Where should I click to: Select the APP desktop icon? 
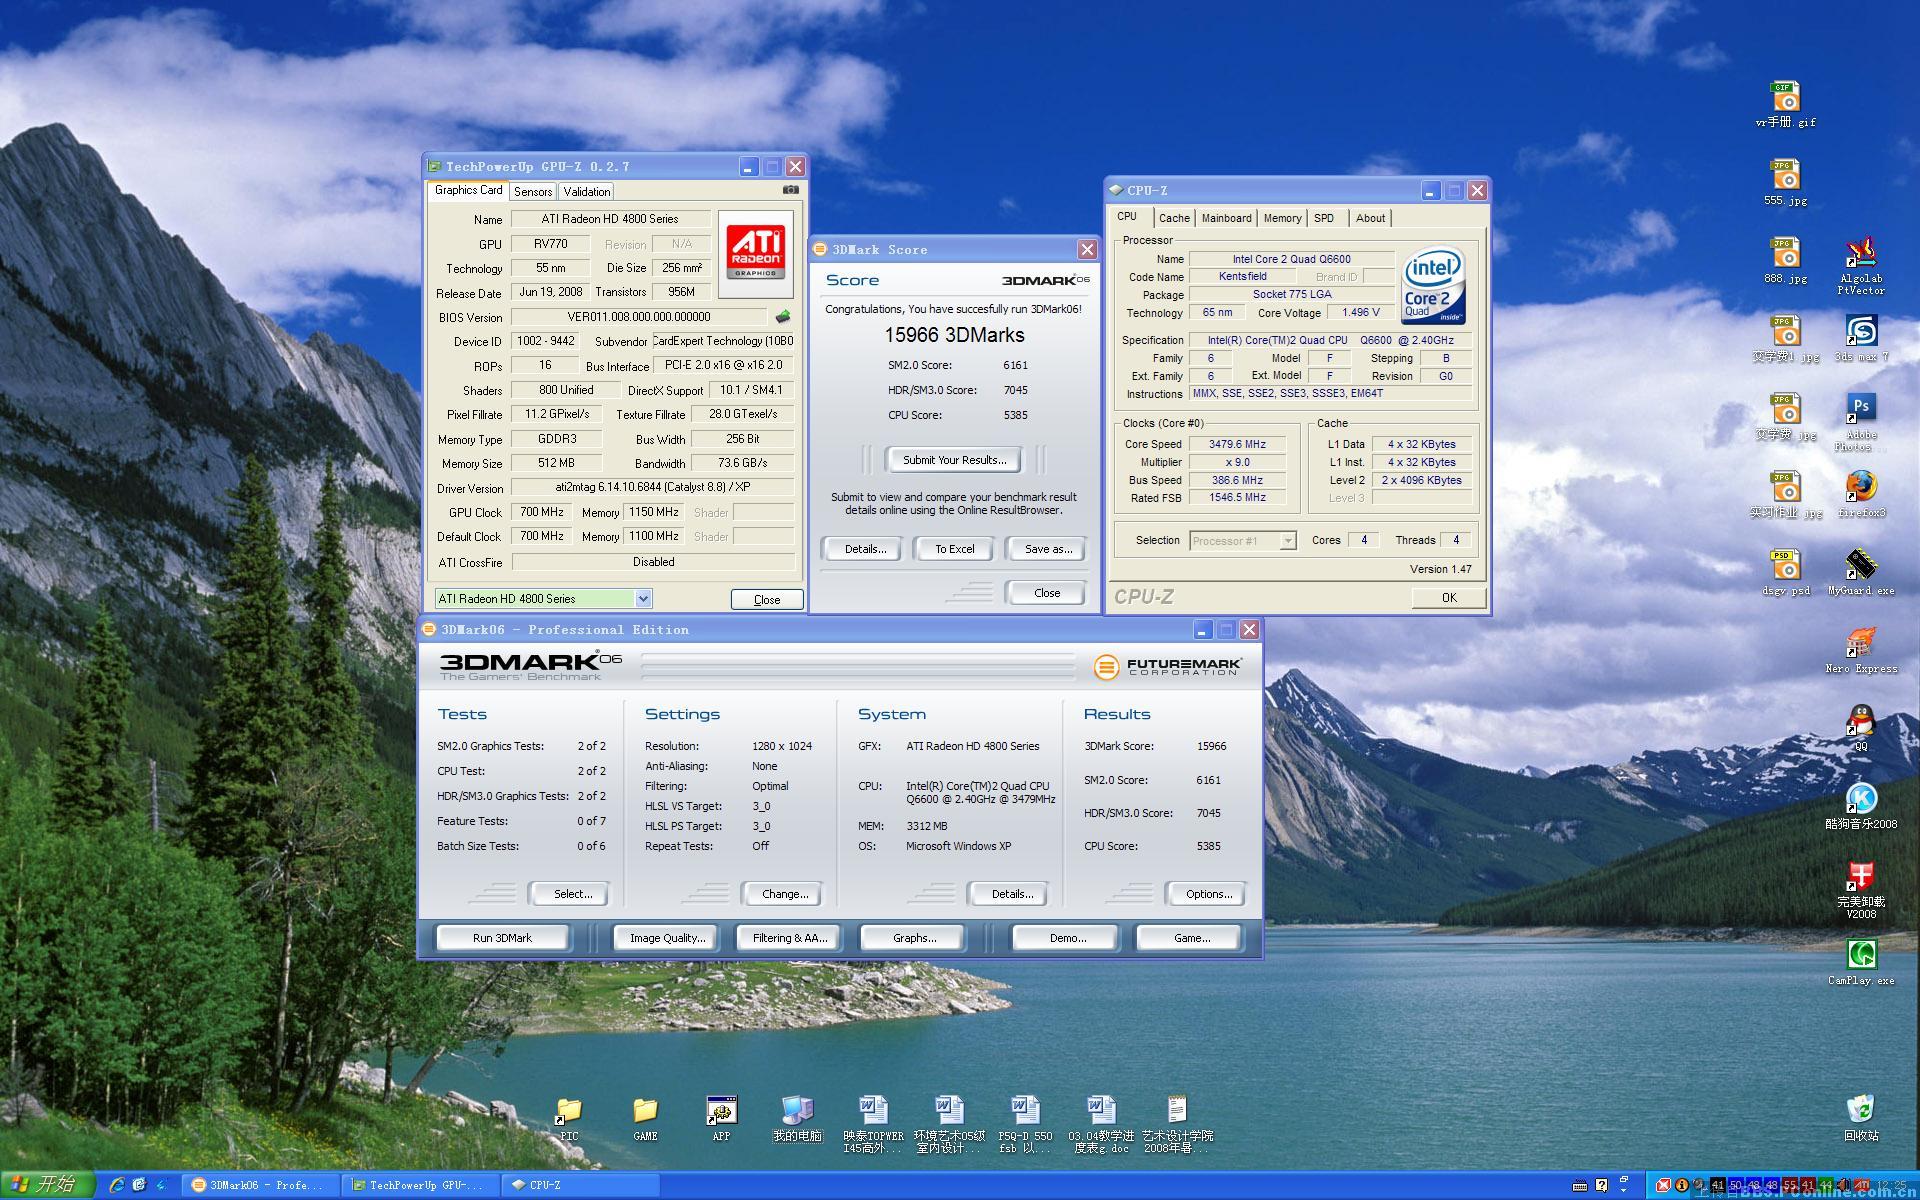point(721,1119)
